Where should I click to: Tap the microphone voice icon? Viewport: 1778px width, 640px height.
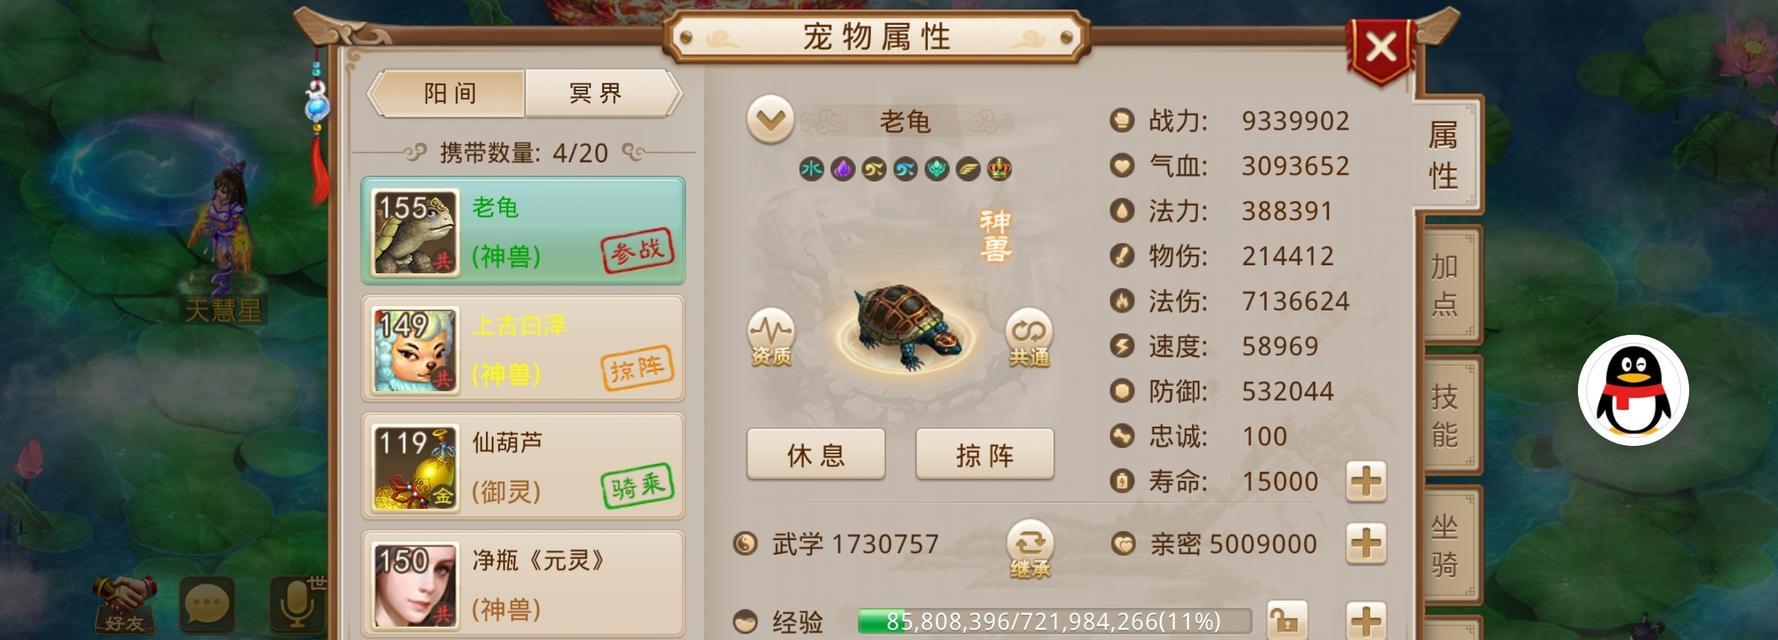(297, 604)
